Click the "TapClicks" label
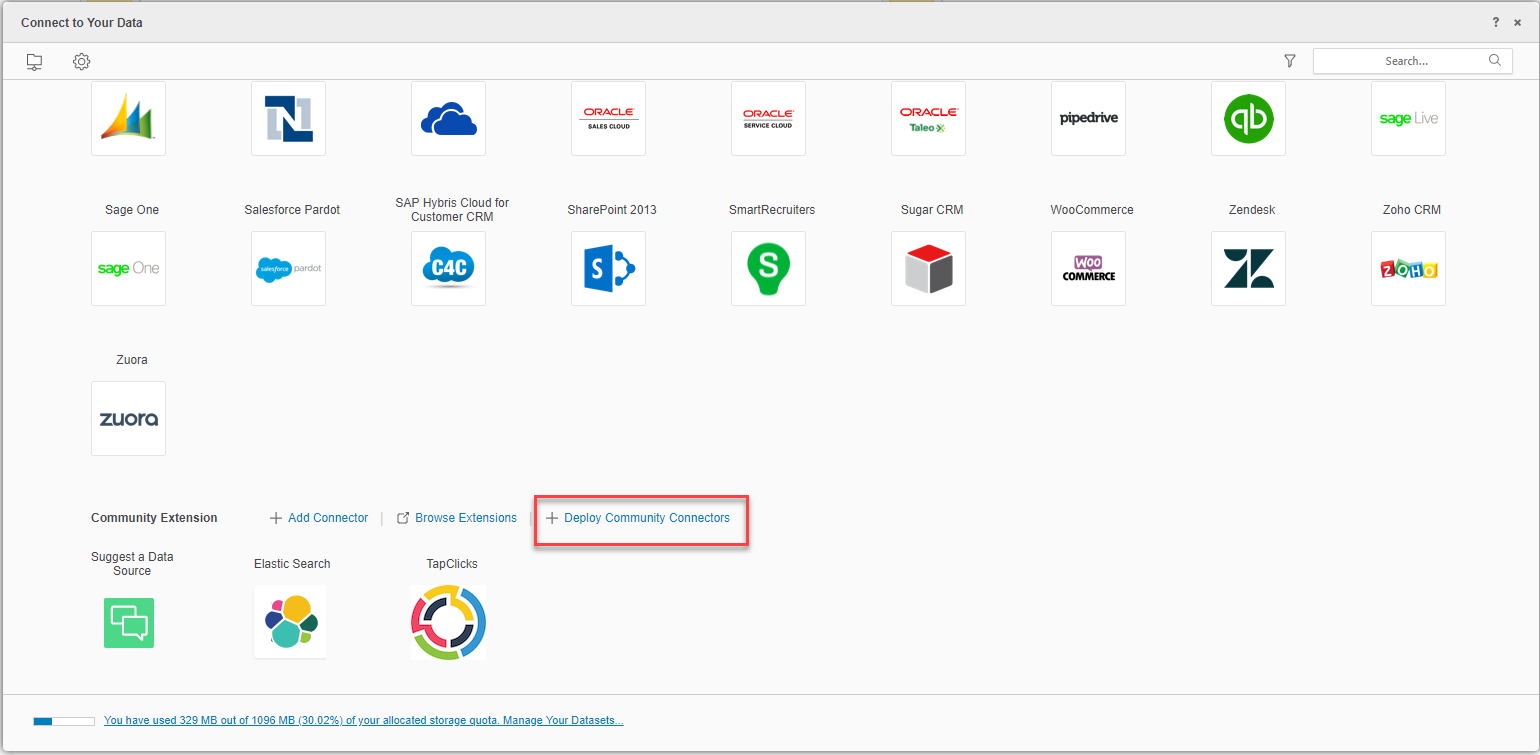 (x=452, y=564)
